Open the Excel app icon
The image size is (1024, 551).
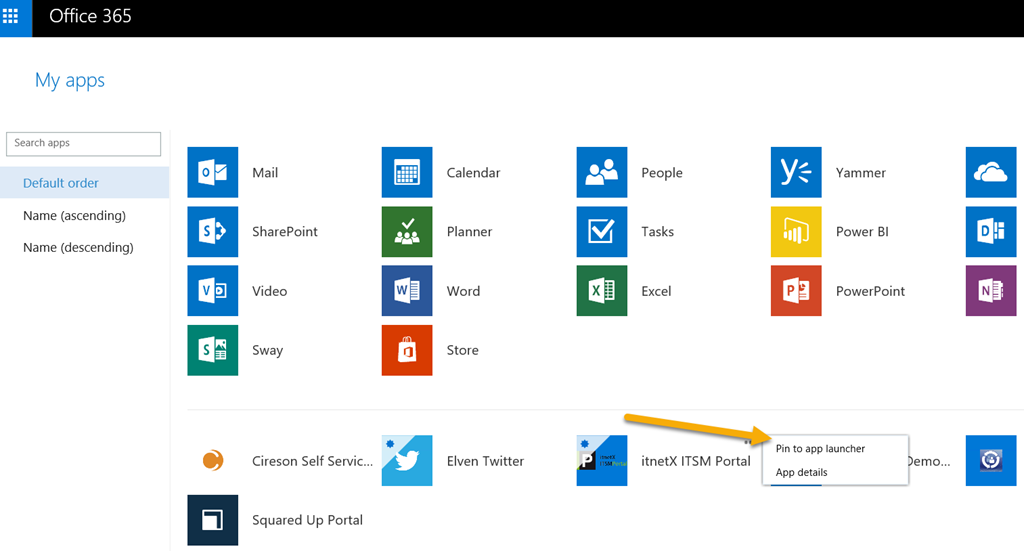click(601, 291)
